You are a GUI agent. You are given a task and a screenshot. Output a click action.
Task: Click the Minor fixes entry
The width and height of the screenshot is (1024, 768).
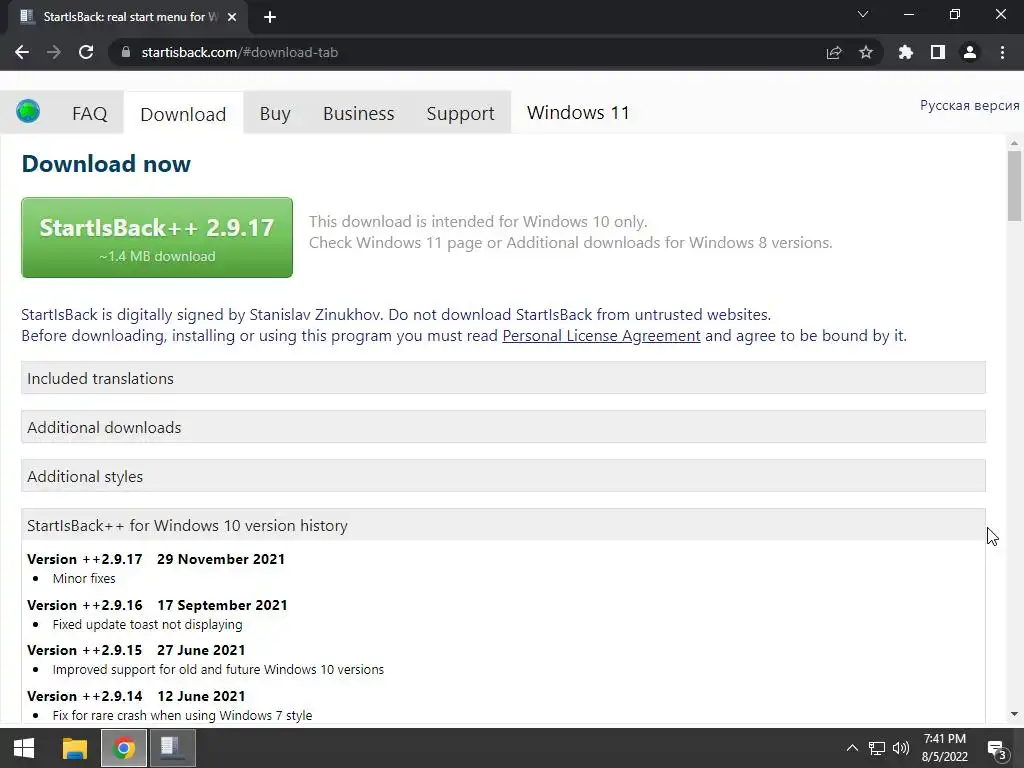click(84, 579)
